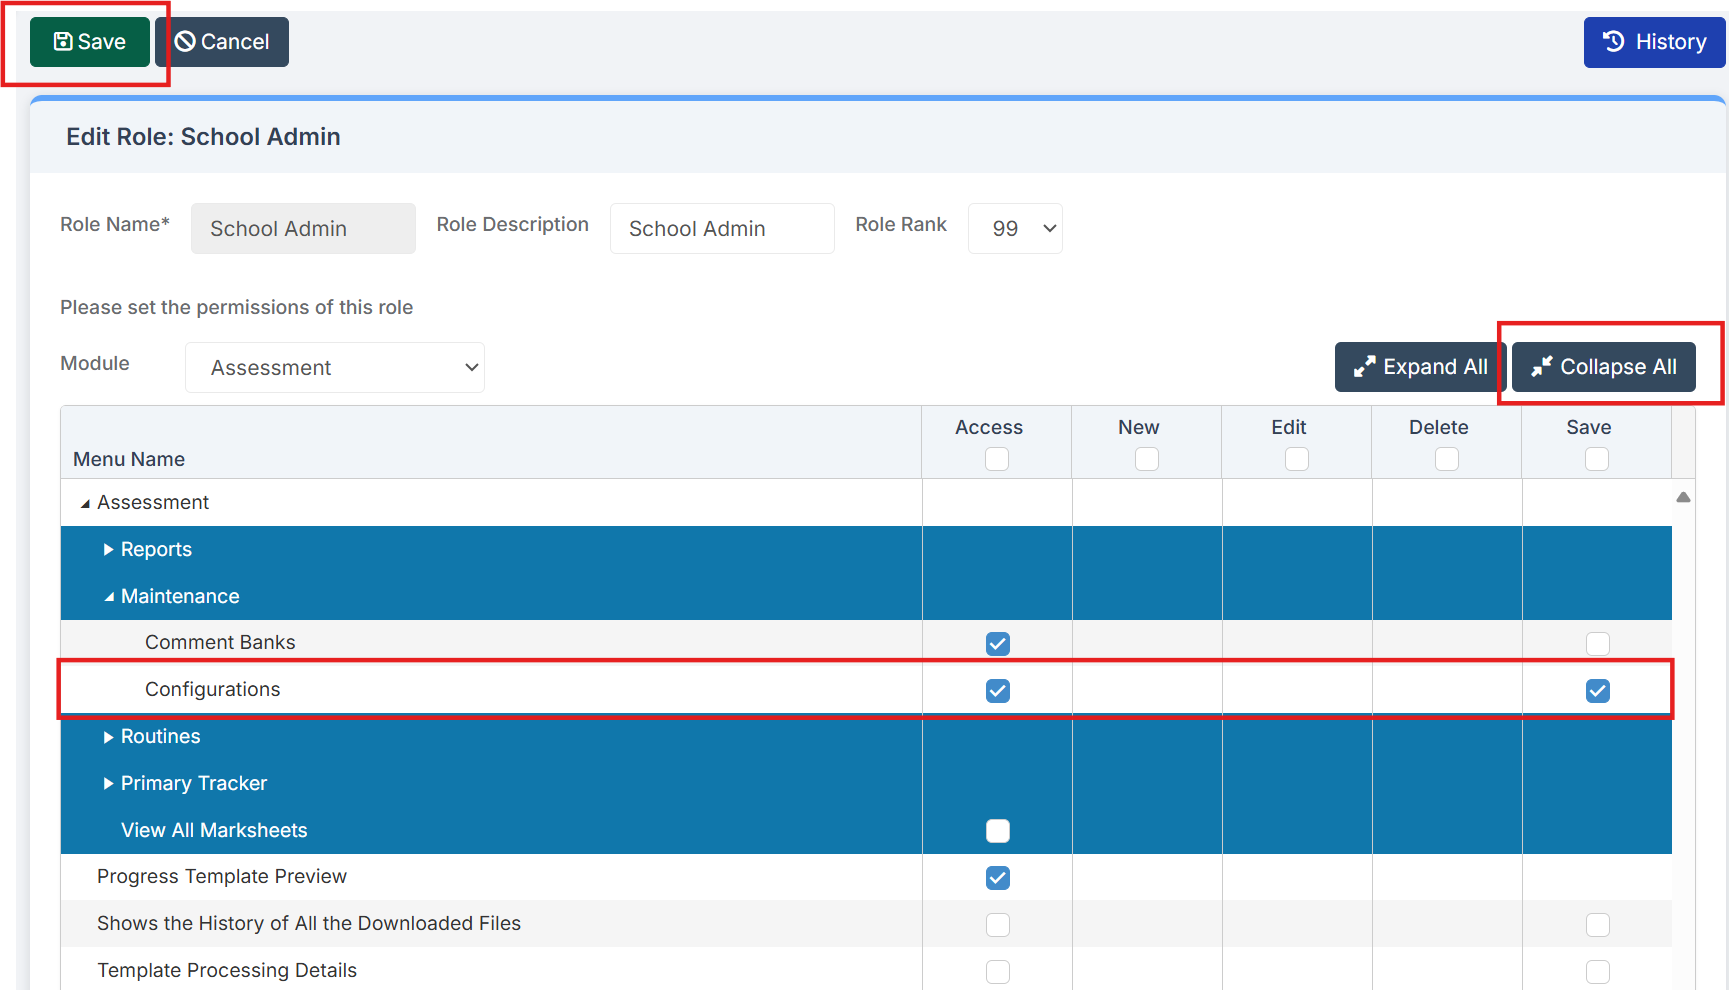Click the Expand All arrows icon

point(1364,367)
